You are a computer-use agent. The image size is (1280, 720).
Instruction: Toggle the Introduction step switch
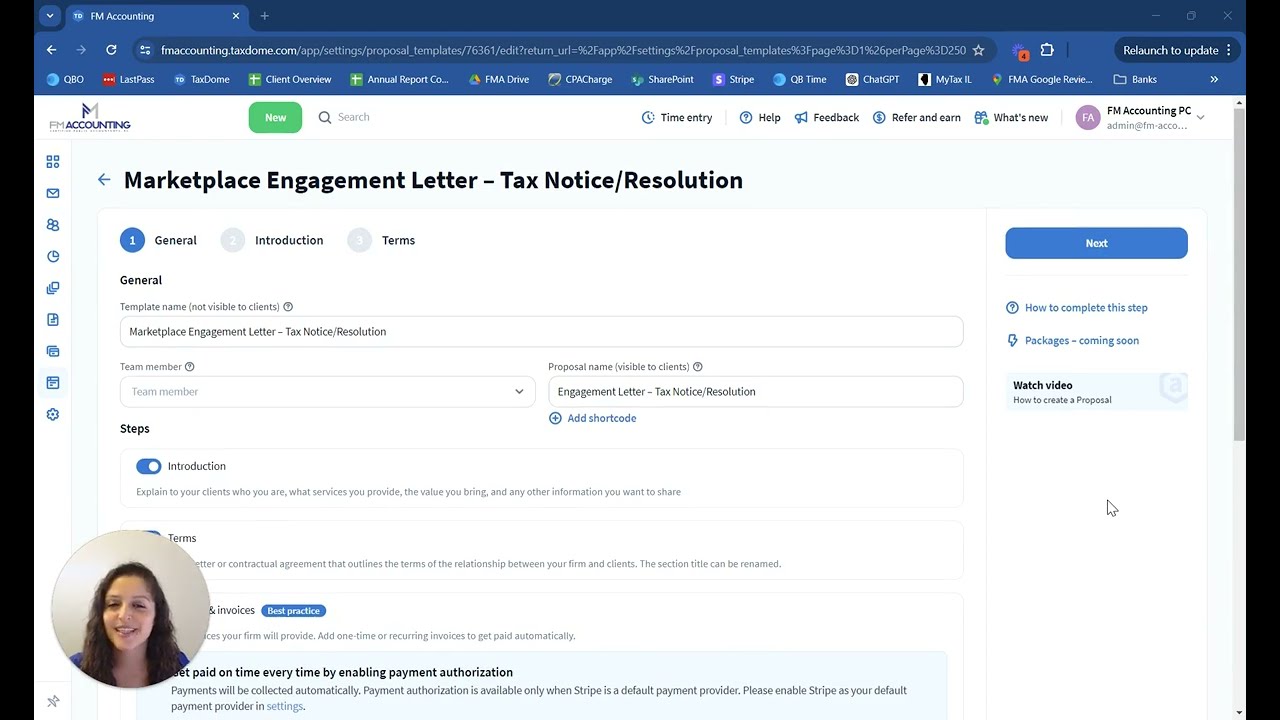coord(149,466)
